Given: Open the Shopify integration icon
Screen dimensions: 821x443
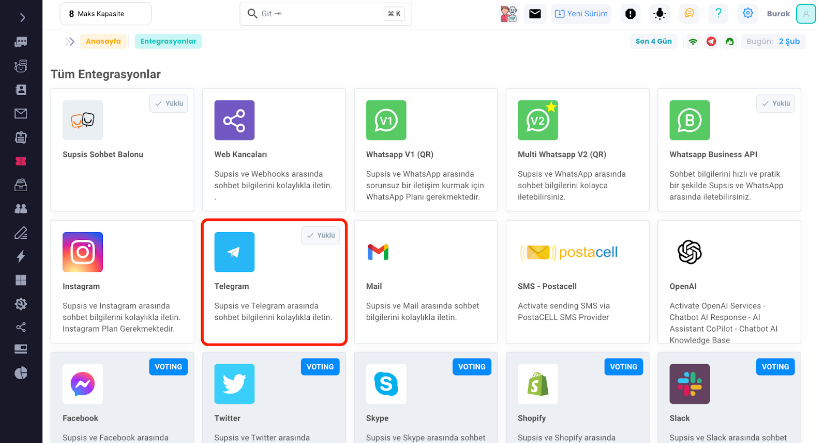Looking at the screenshot, I should point(538,384).
